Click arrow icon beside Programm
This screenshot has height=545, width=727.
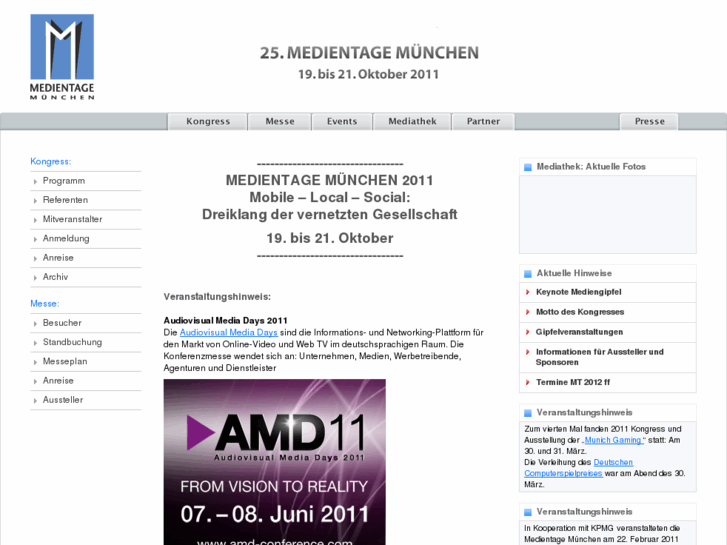pyautogui.click(x=35, y=182)
